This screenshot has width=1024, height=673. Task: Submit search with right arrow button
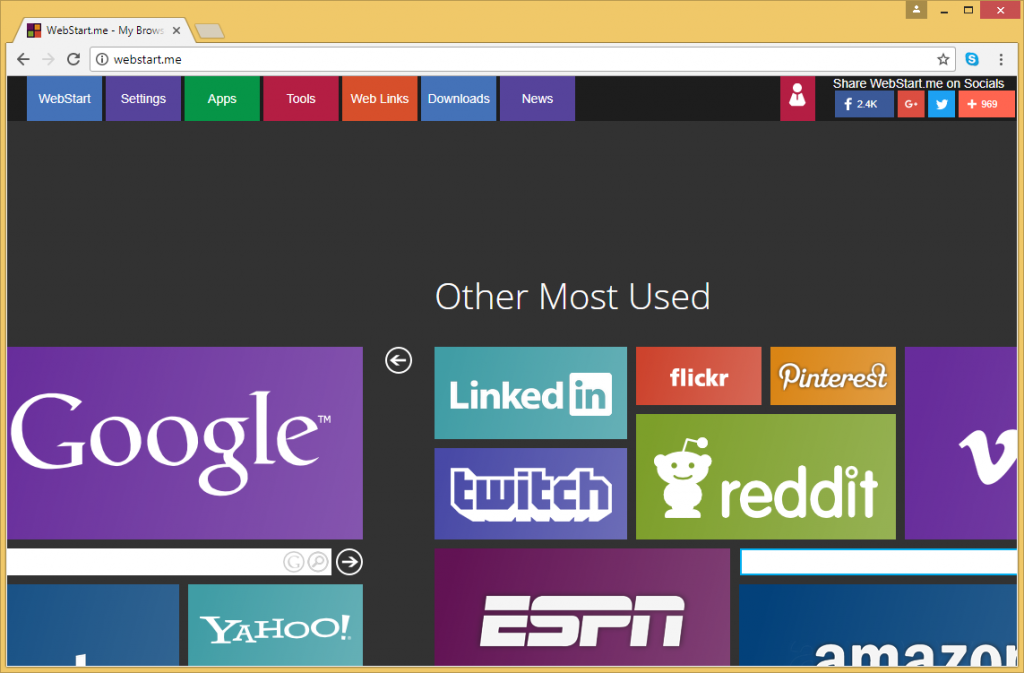(x=349, y=562)
